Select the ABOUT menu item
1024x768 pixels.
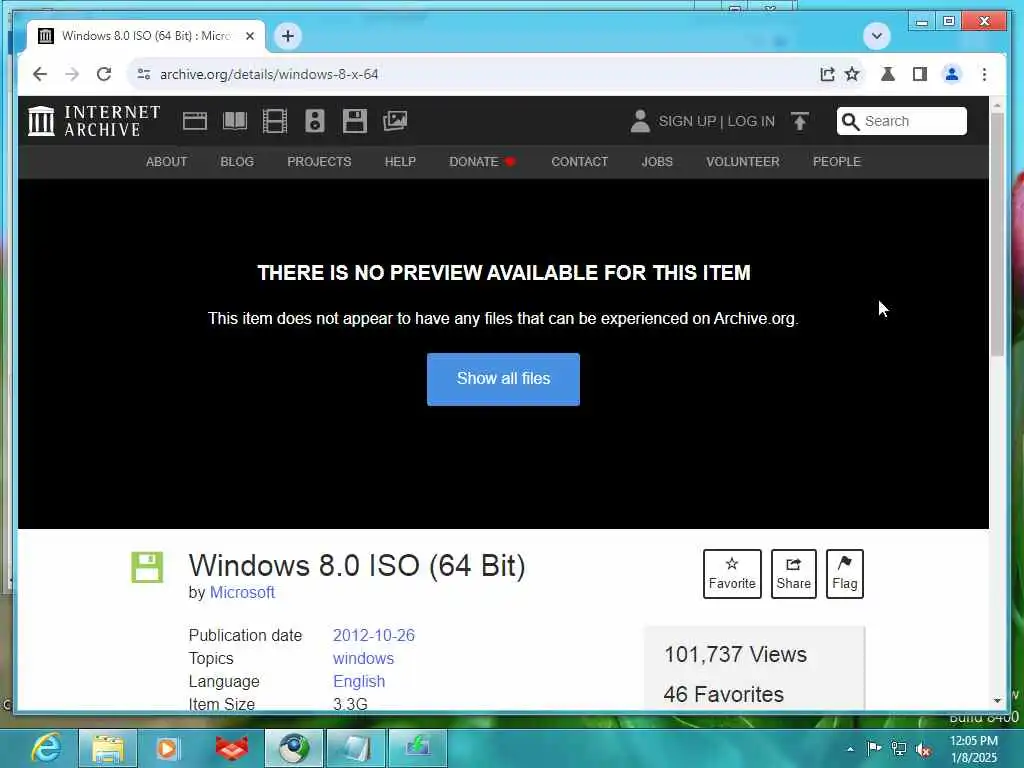point(167,161)
